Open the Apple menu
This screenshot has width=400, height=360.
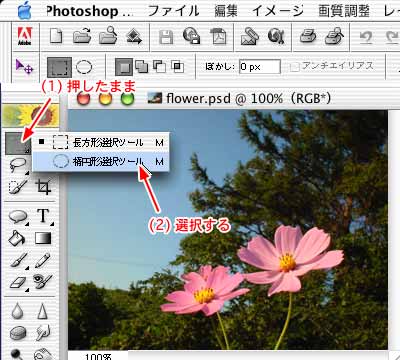pos(24,10)
